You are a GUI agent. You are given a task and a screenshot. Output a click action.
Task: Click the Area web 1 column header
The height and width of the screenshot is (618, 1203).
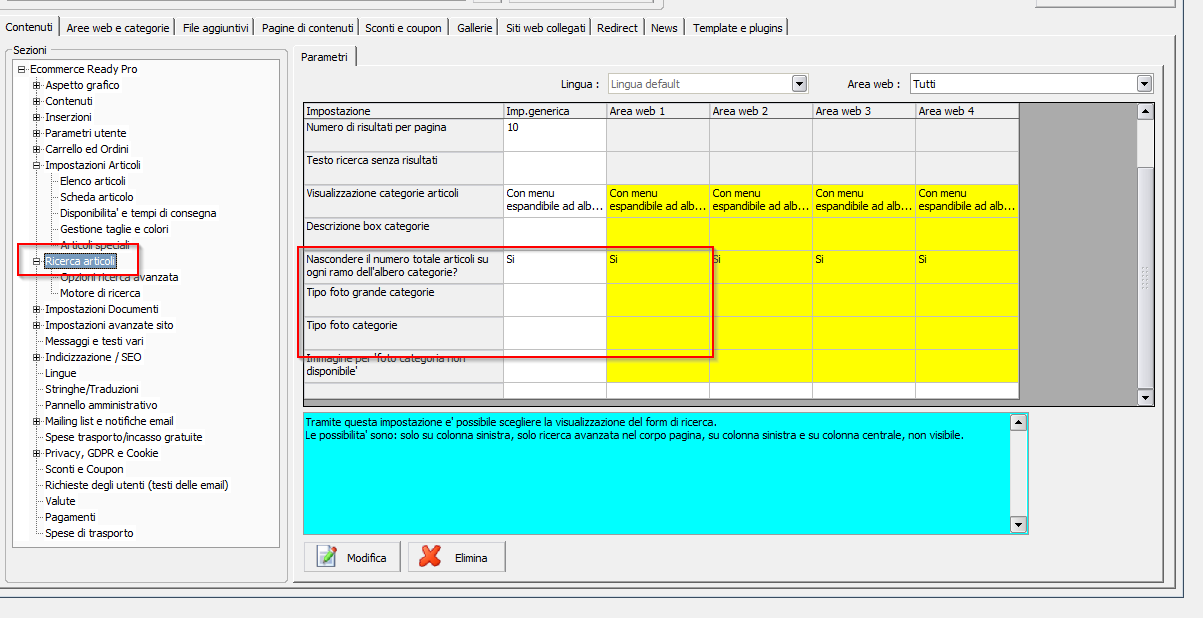pyautogui.click(x=658, y=111)
